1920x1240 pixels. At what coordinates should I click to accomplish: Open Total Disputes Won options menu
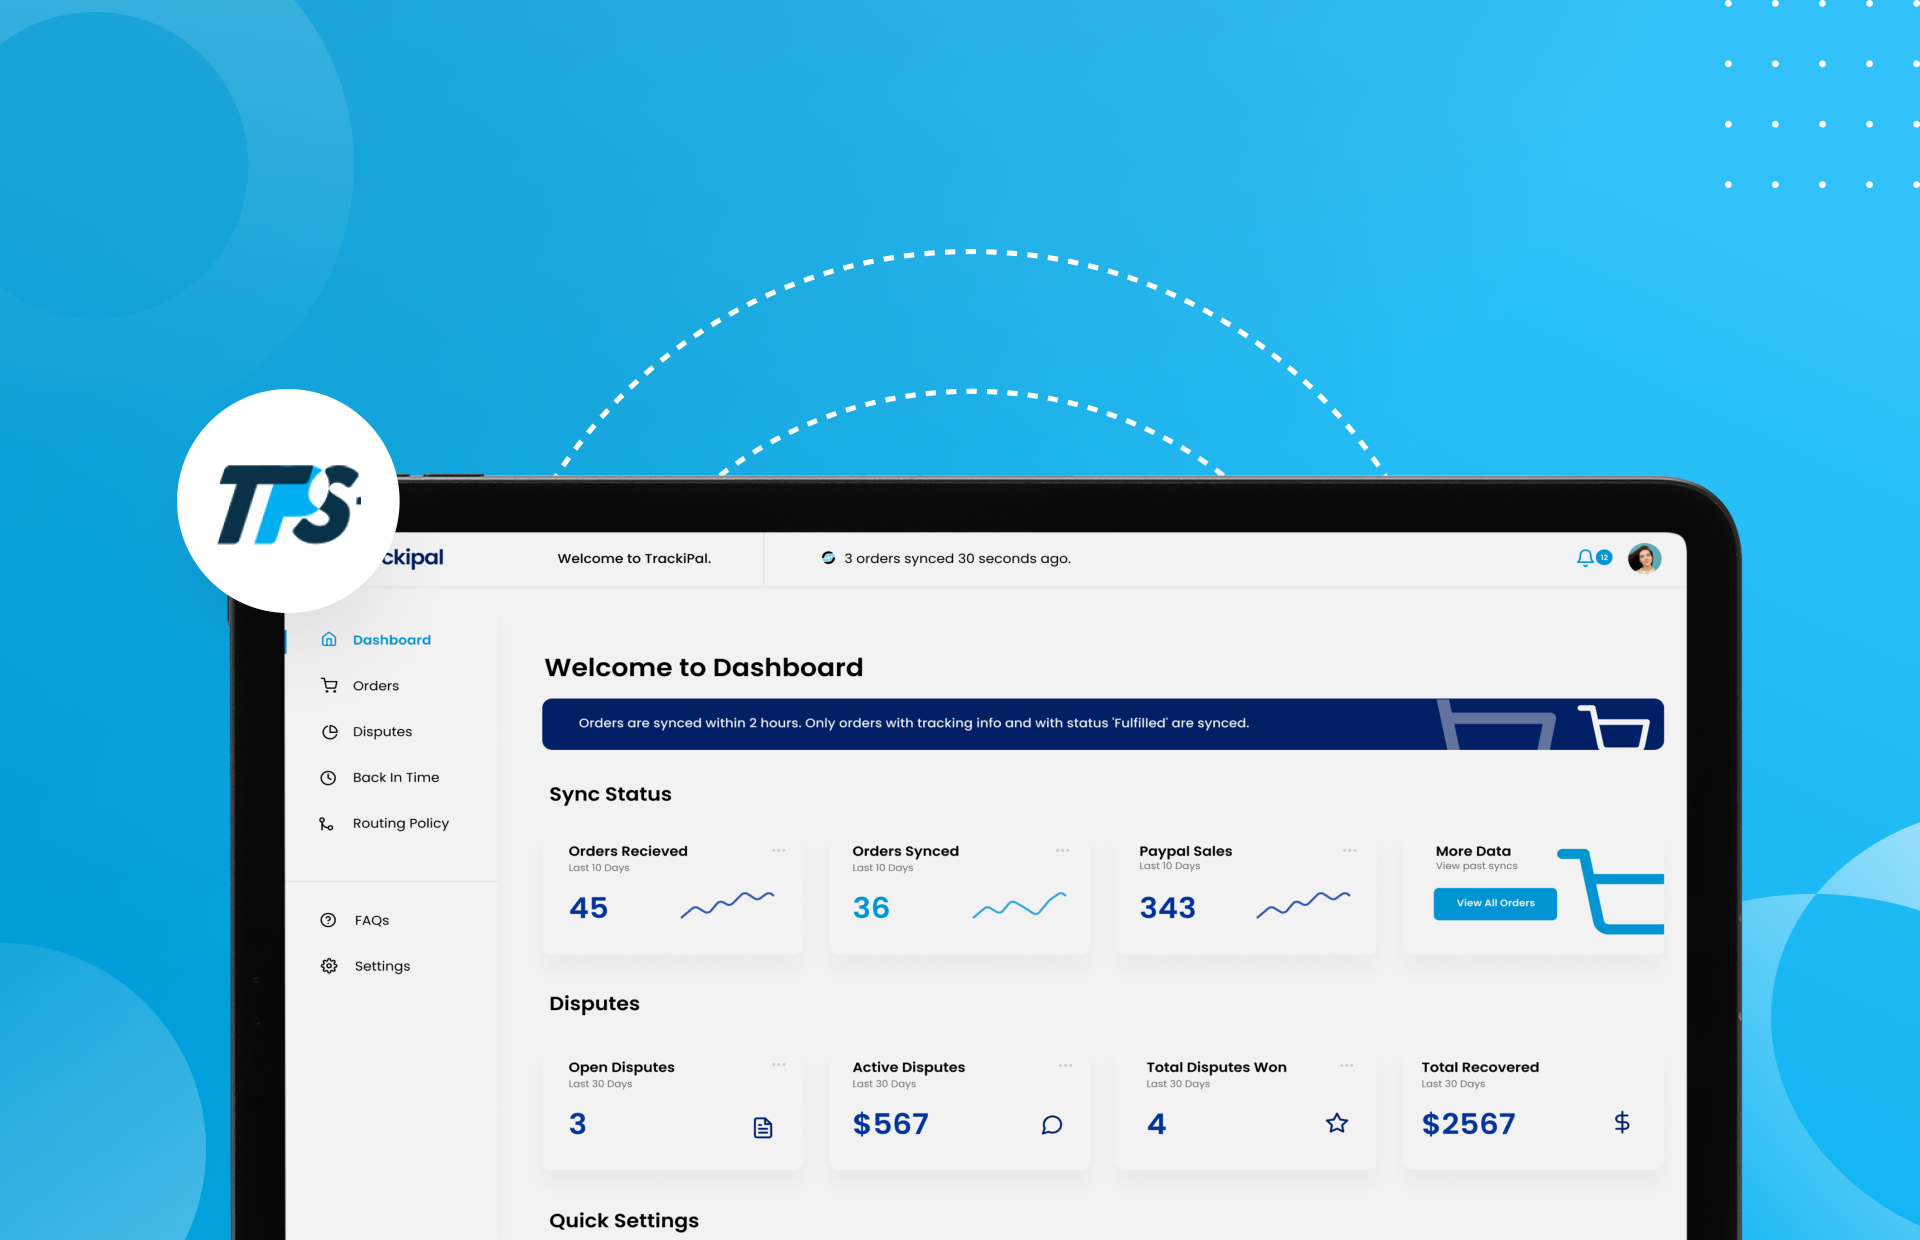(1347, 1066)
